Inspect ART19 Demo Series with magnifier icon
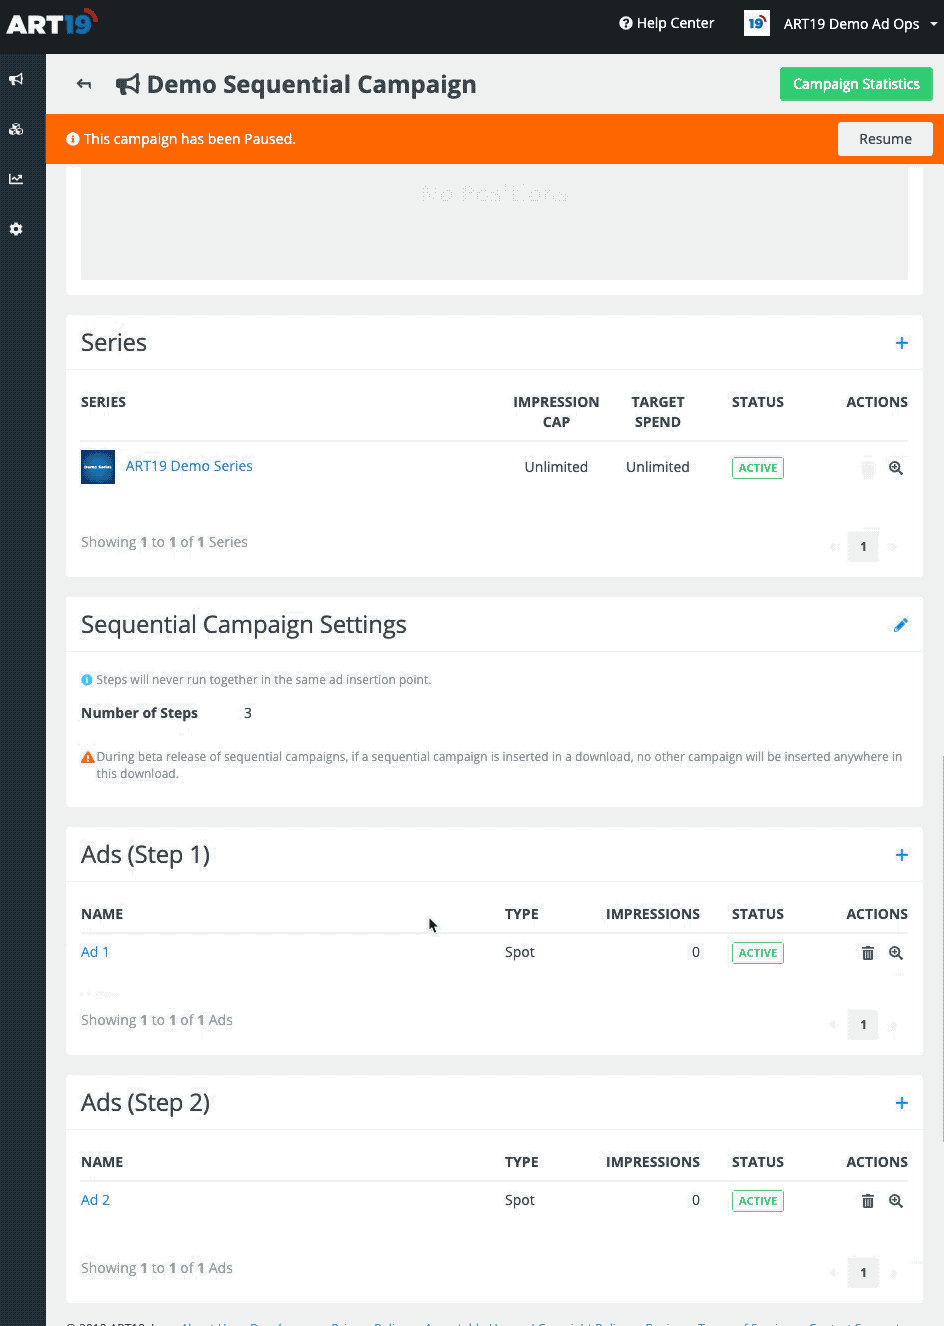 pyautogui.click(x=896, y=468)
